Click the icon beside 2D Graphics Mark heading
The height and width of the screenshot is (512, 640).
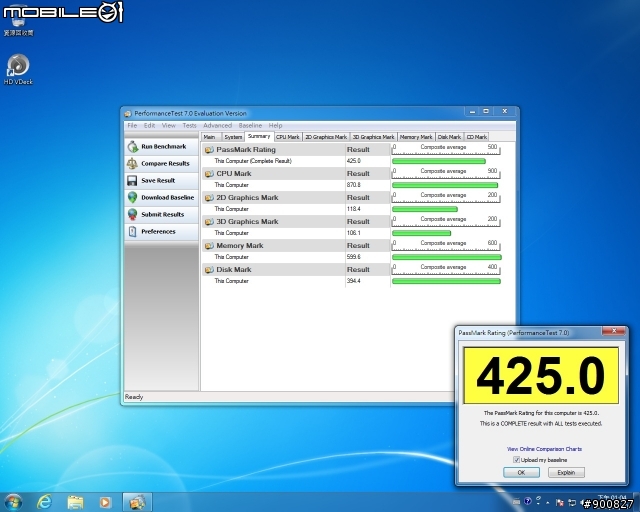pyautogui.click(x=209, y=198)
